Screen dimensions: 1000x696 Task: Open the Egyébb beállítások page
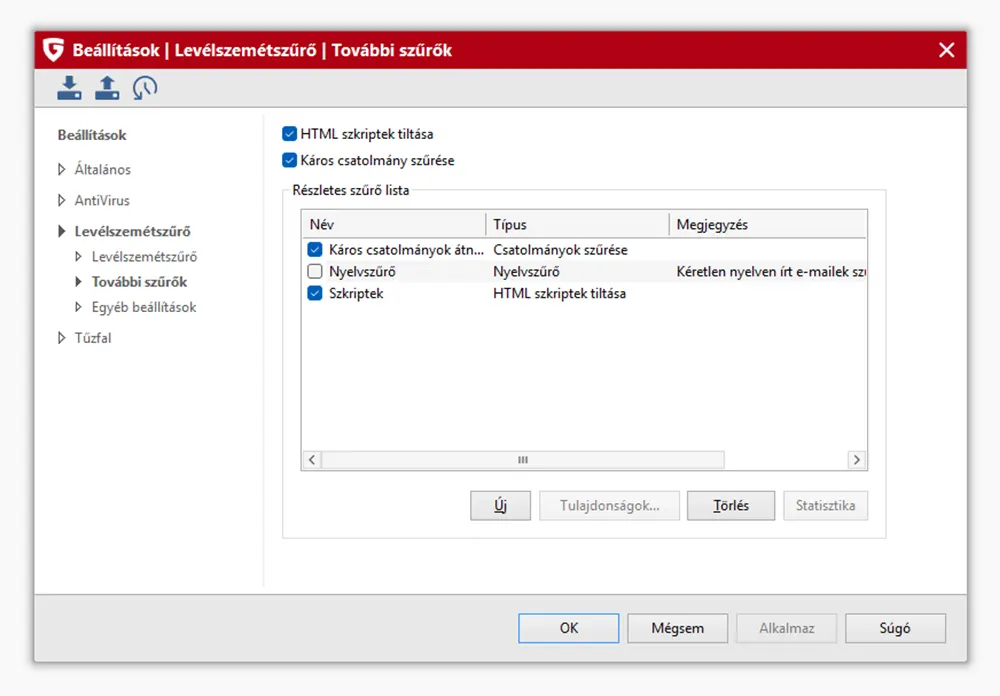pyautogui.click(x=144, y=308)
